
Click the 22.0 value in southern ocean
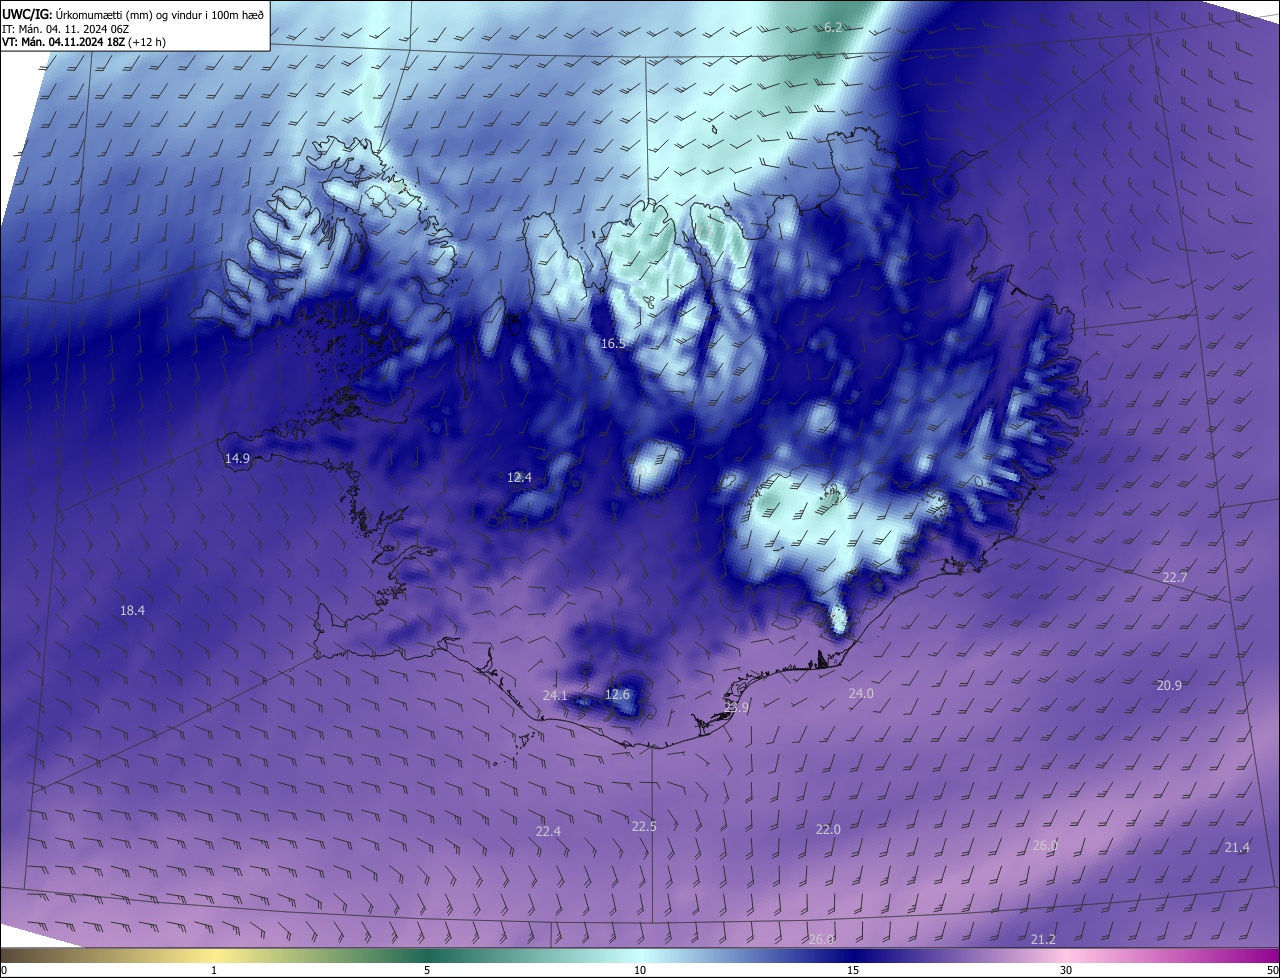coord(828,829)
